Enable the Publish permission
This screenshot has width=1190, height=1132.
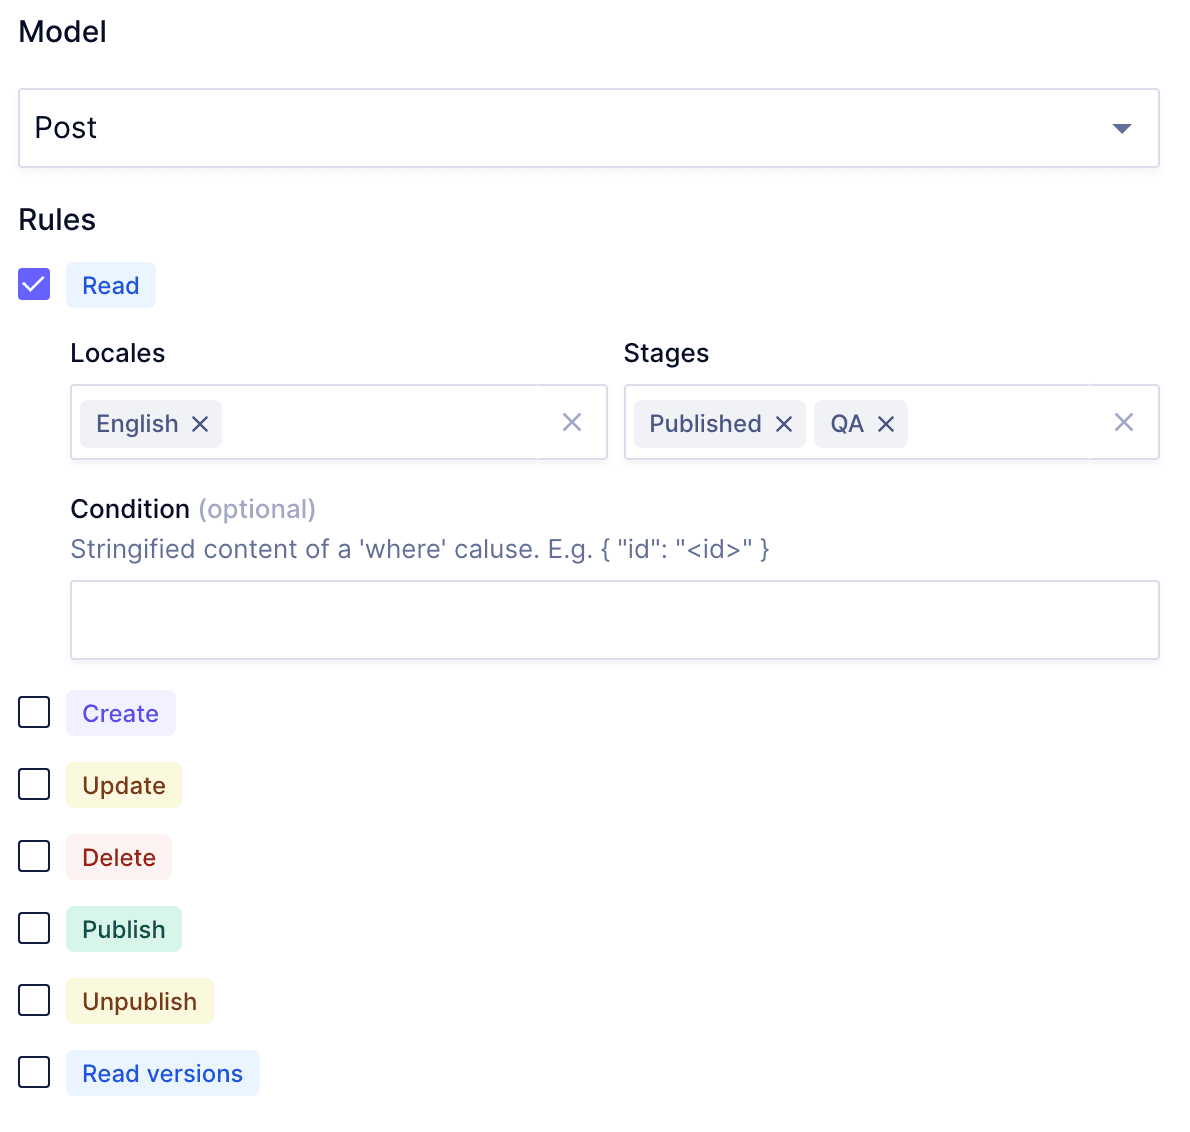33,928
